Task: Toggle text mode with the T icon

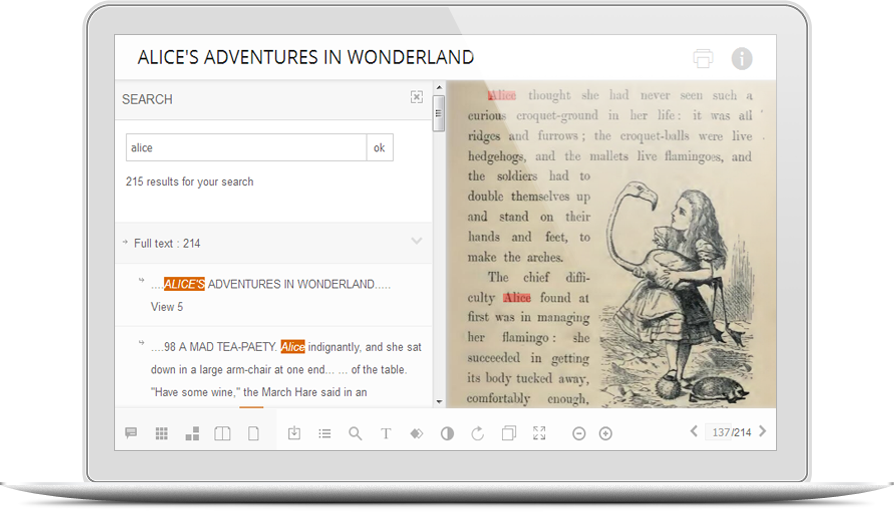Action: click(386, 434)
